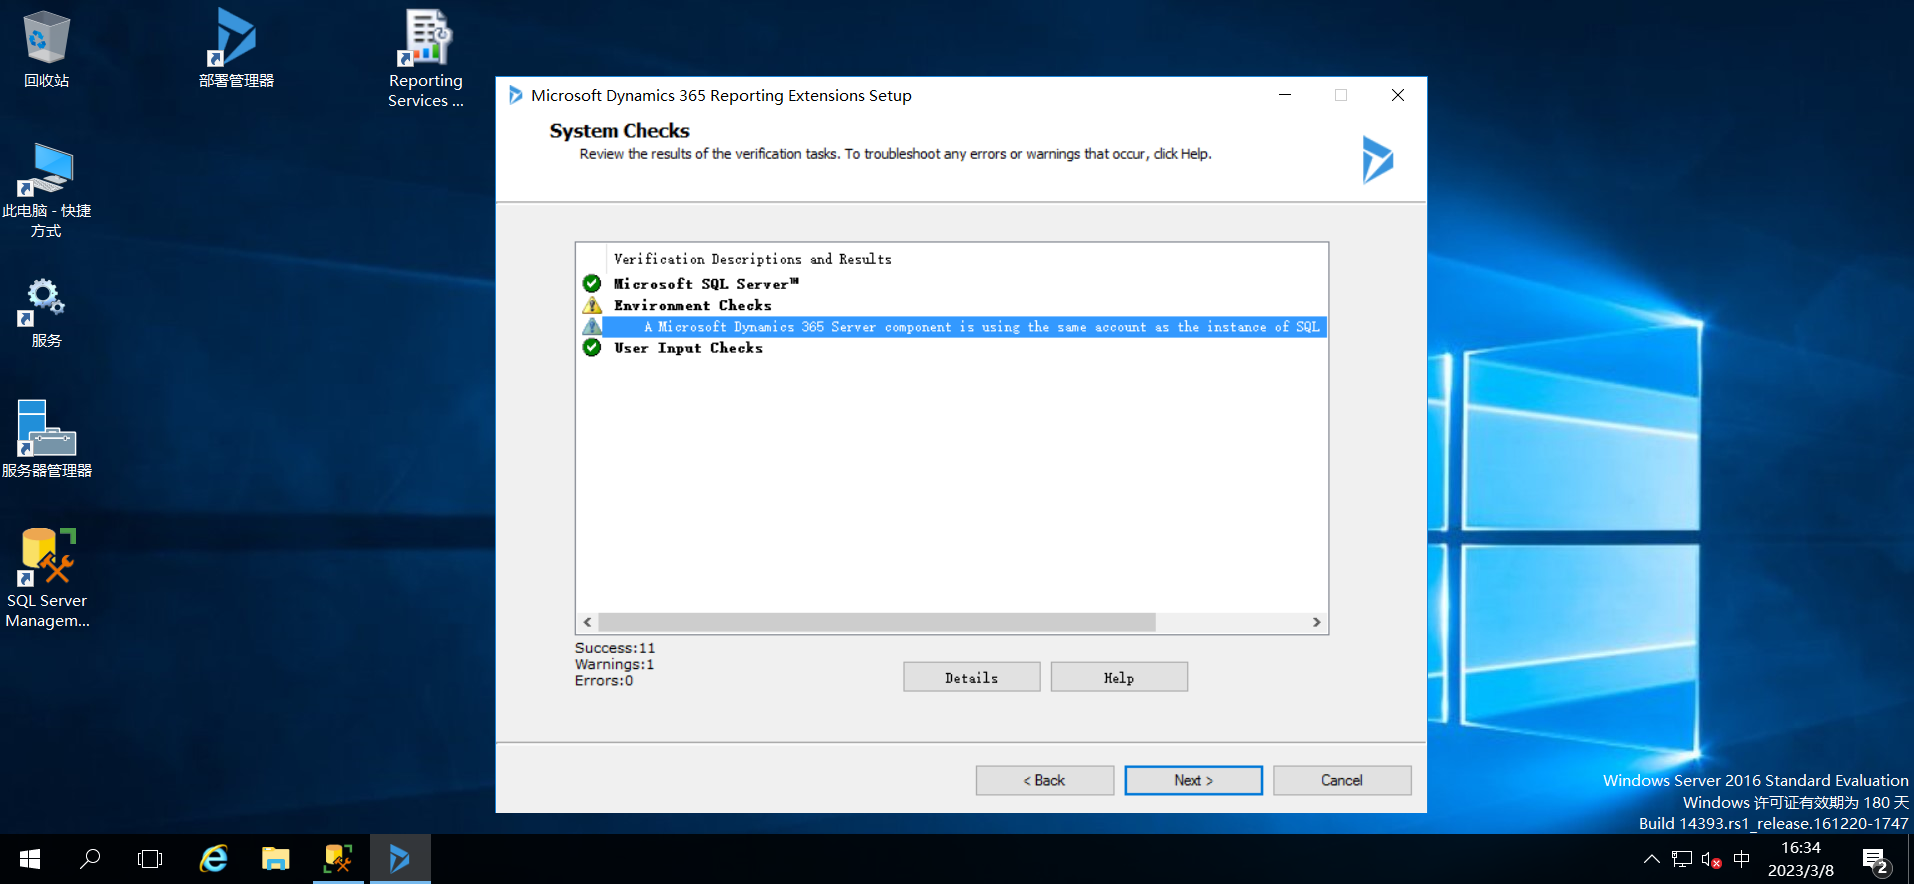Viewport: 1914px width, 884px height.
Task: Open taskbar search
Action: [90, 859]
